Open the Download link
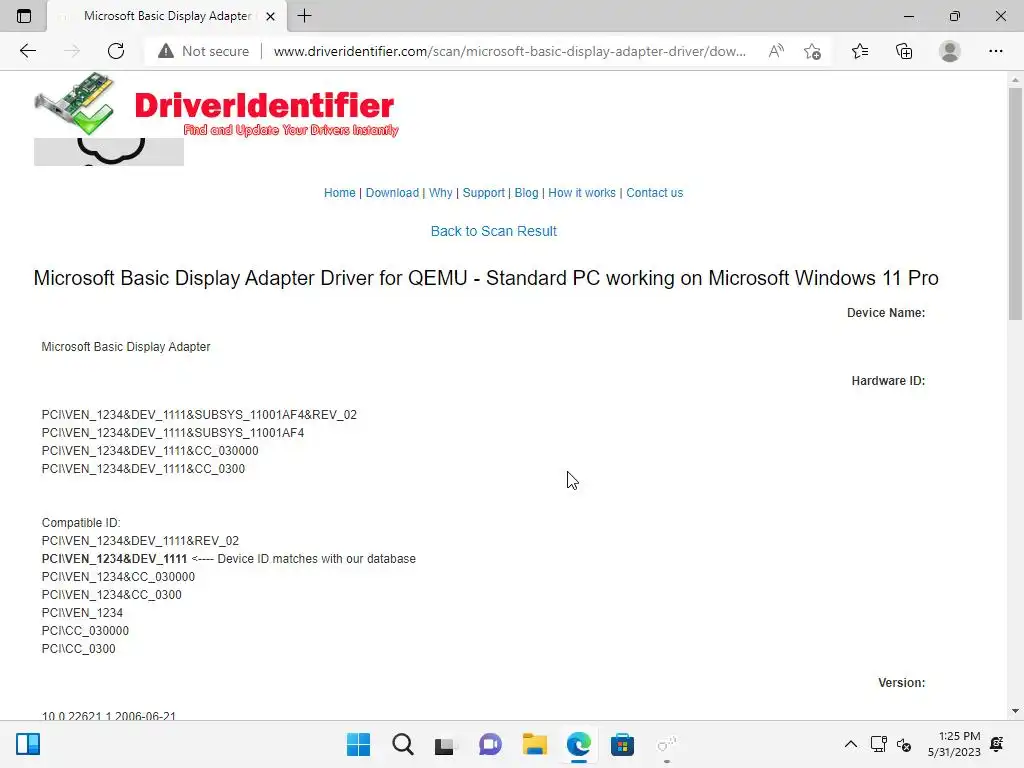 [392, 193]
